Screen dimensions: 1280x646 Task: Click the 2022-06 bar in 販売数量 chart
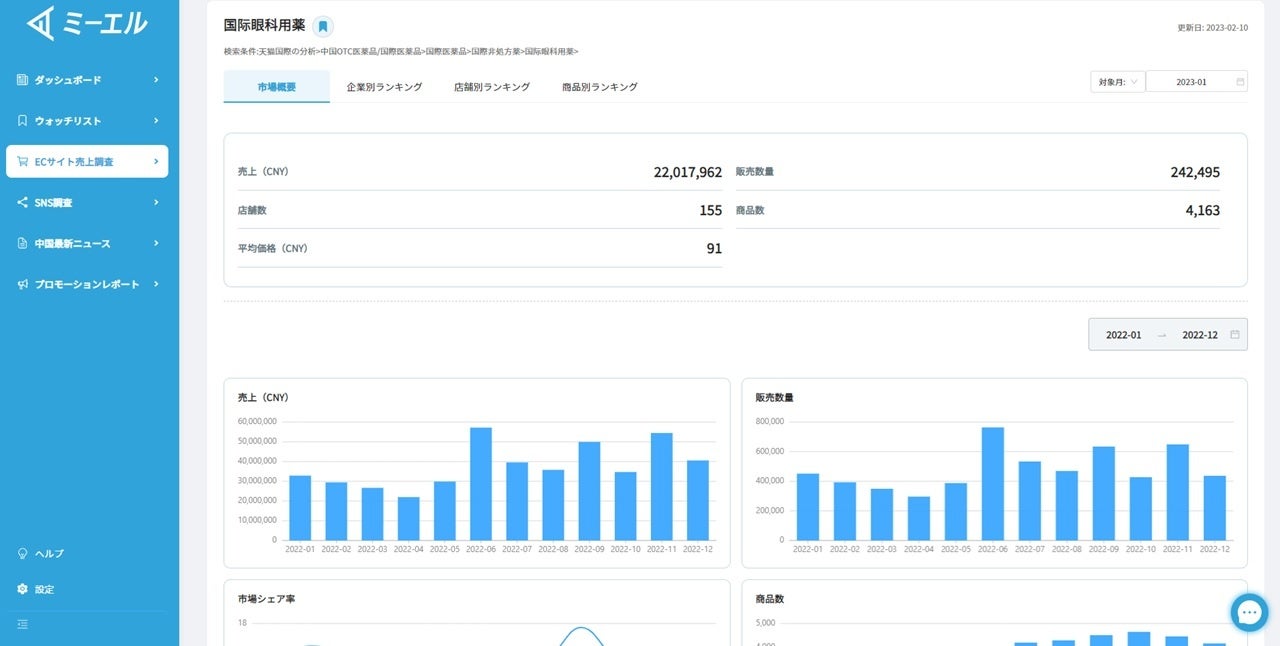click(992, 484)
